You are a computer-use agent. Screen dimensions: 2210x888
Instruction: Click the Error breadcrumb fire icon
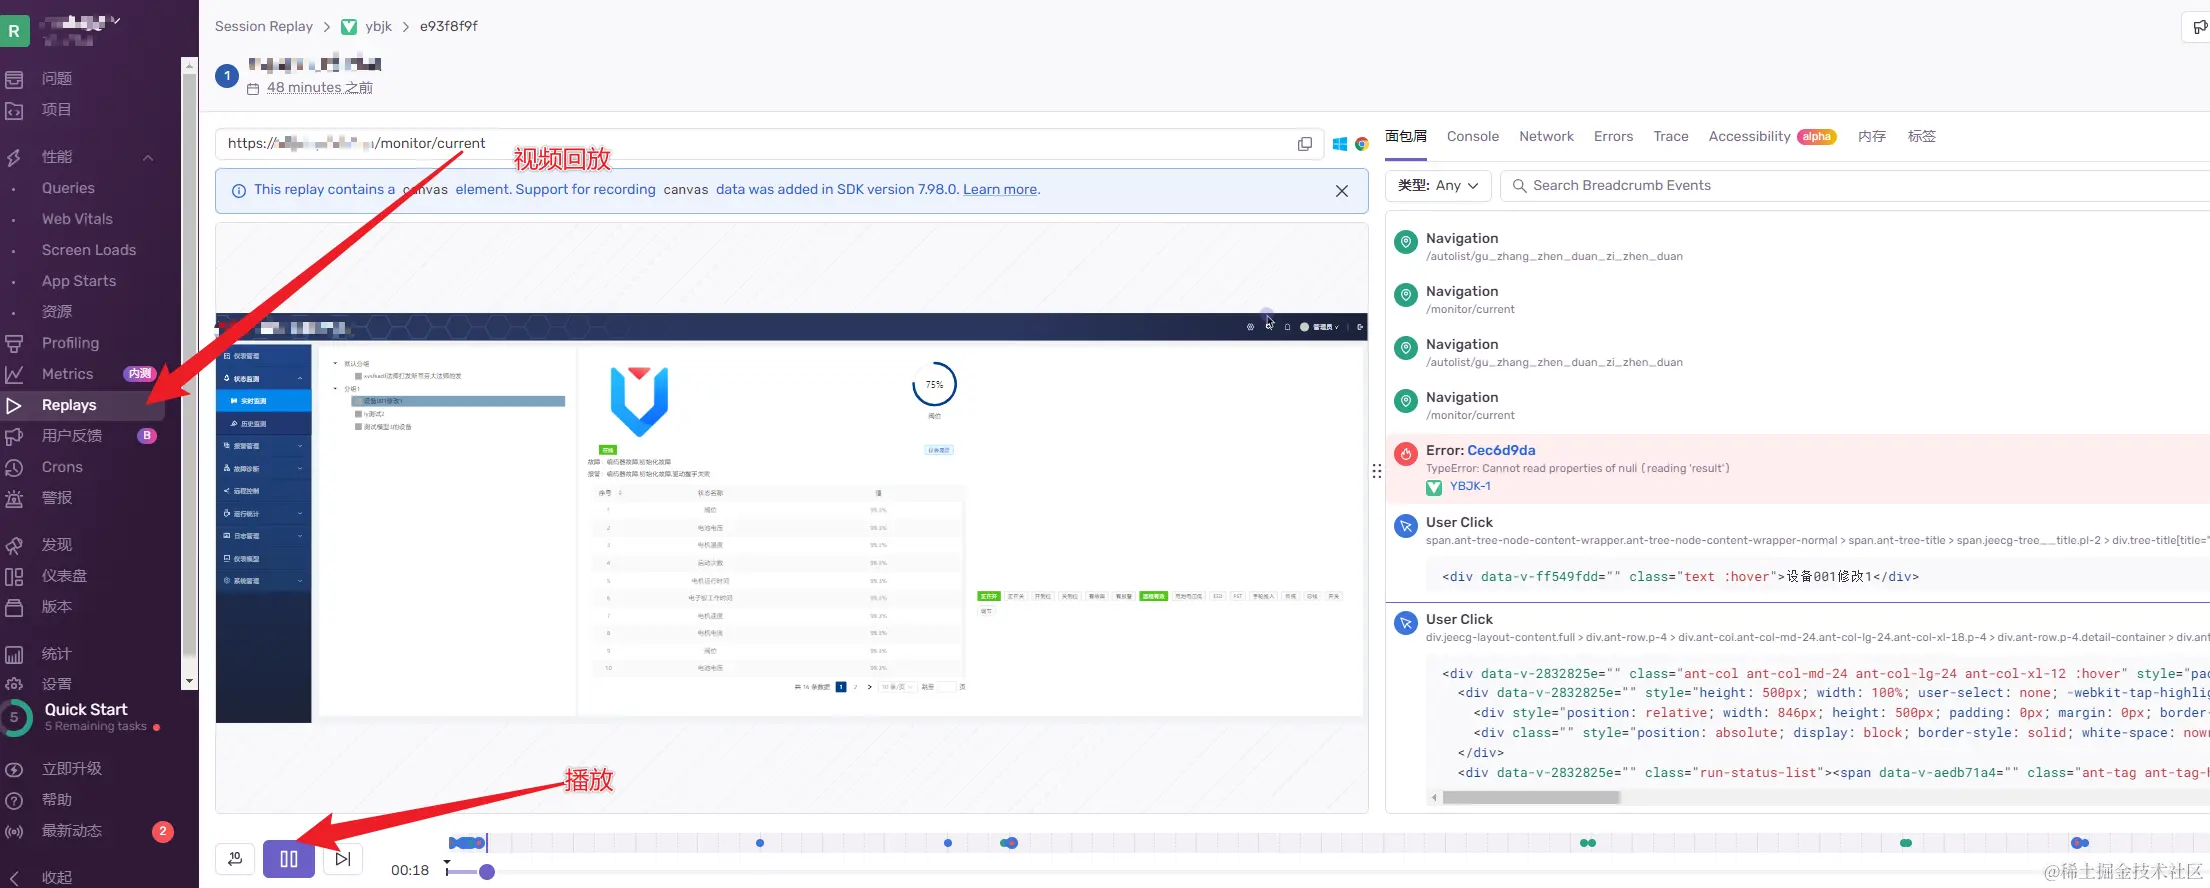tap(1406, 453)
